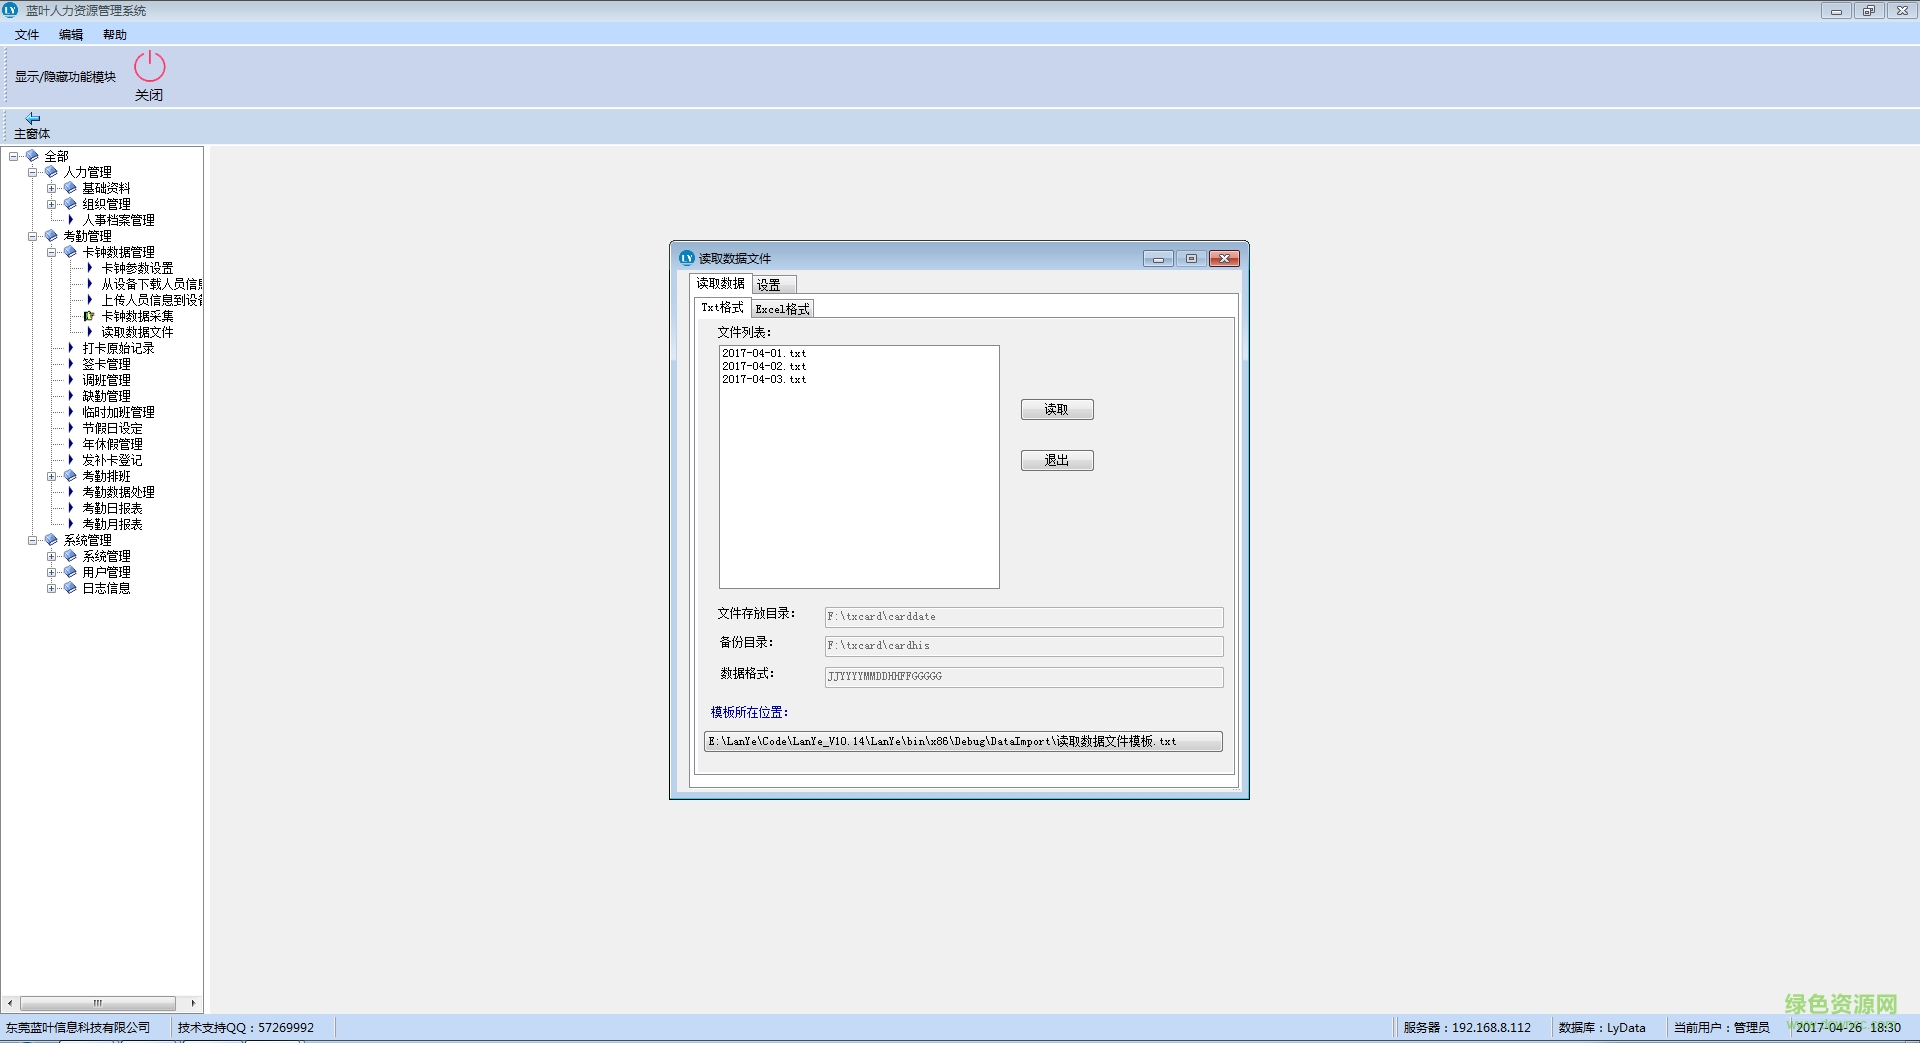Switch to the Excel格式 tab
The image size is (1920, 1043).
click(782, 309)
